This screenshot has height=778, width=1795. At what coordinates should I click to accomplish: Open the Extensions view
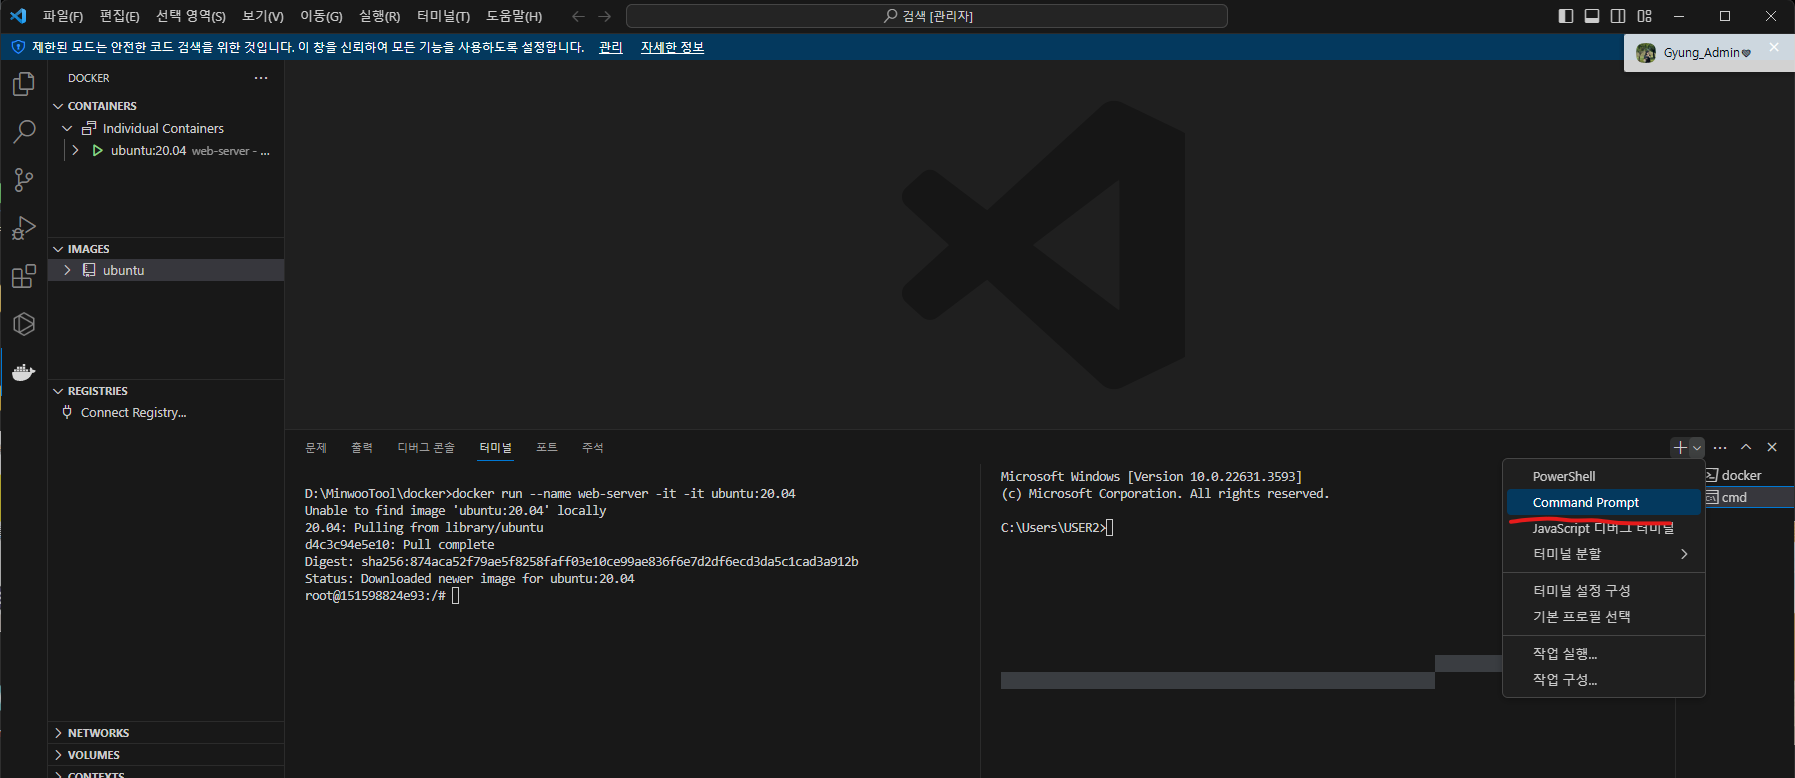tap(24, 276)
